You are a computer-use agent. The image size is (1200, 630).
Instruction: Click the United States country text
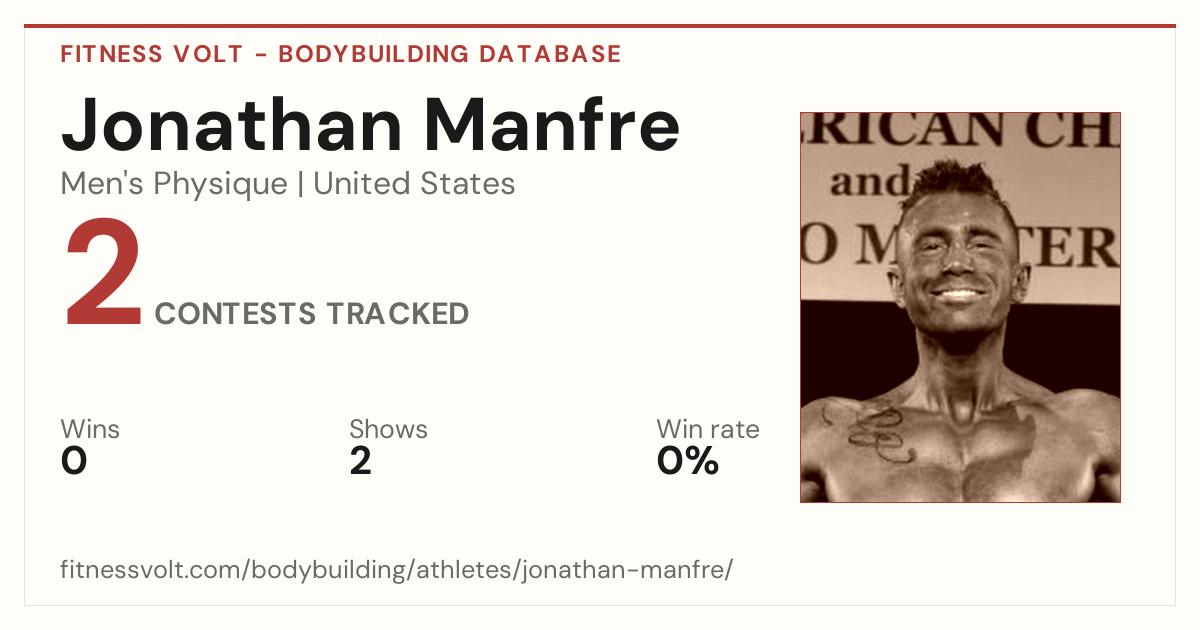pyautogui.click(x=414, y=184)
